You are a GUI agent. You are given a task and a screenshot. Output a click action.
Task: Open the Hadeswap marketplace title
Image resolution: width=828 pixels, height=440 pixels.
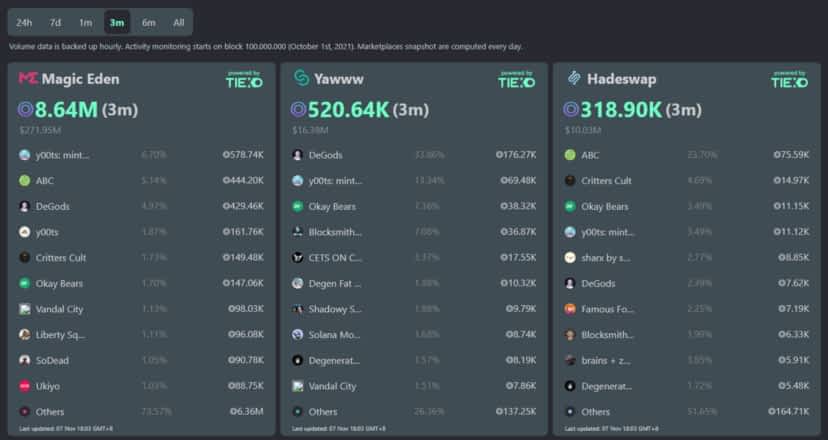[622, 79]
